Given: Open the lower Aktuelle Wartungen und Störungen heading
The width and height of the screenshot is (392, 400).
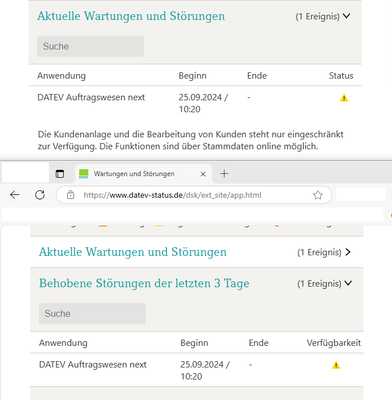Looking at the screenshot, I should coord(133,252).
